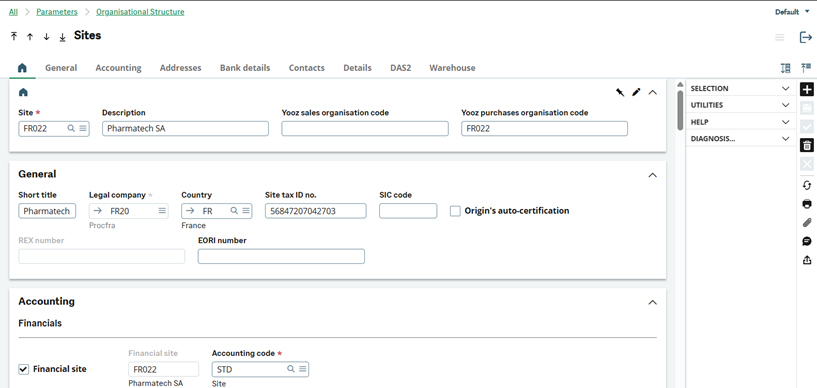
Task: Switch to the General tab
Action: 61,68
